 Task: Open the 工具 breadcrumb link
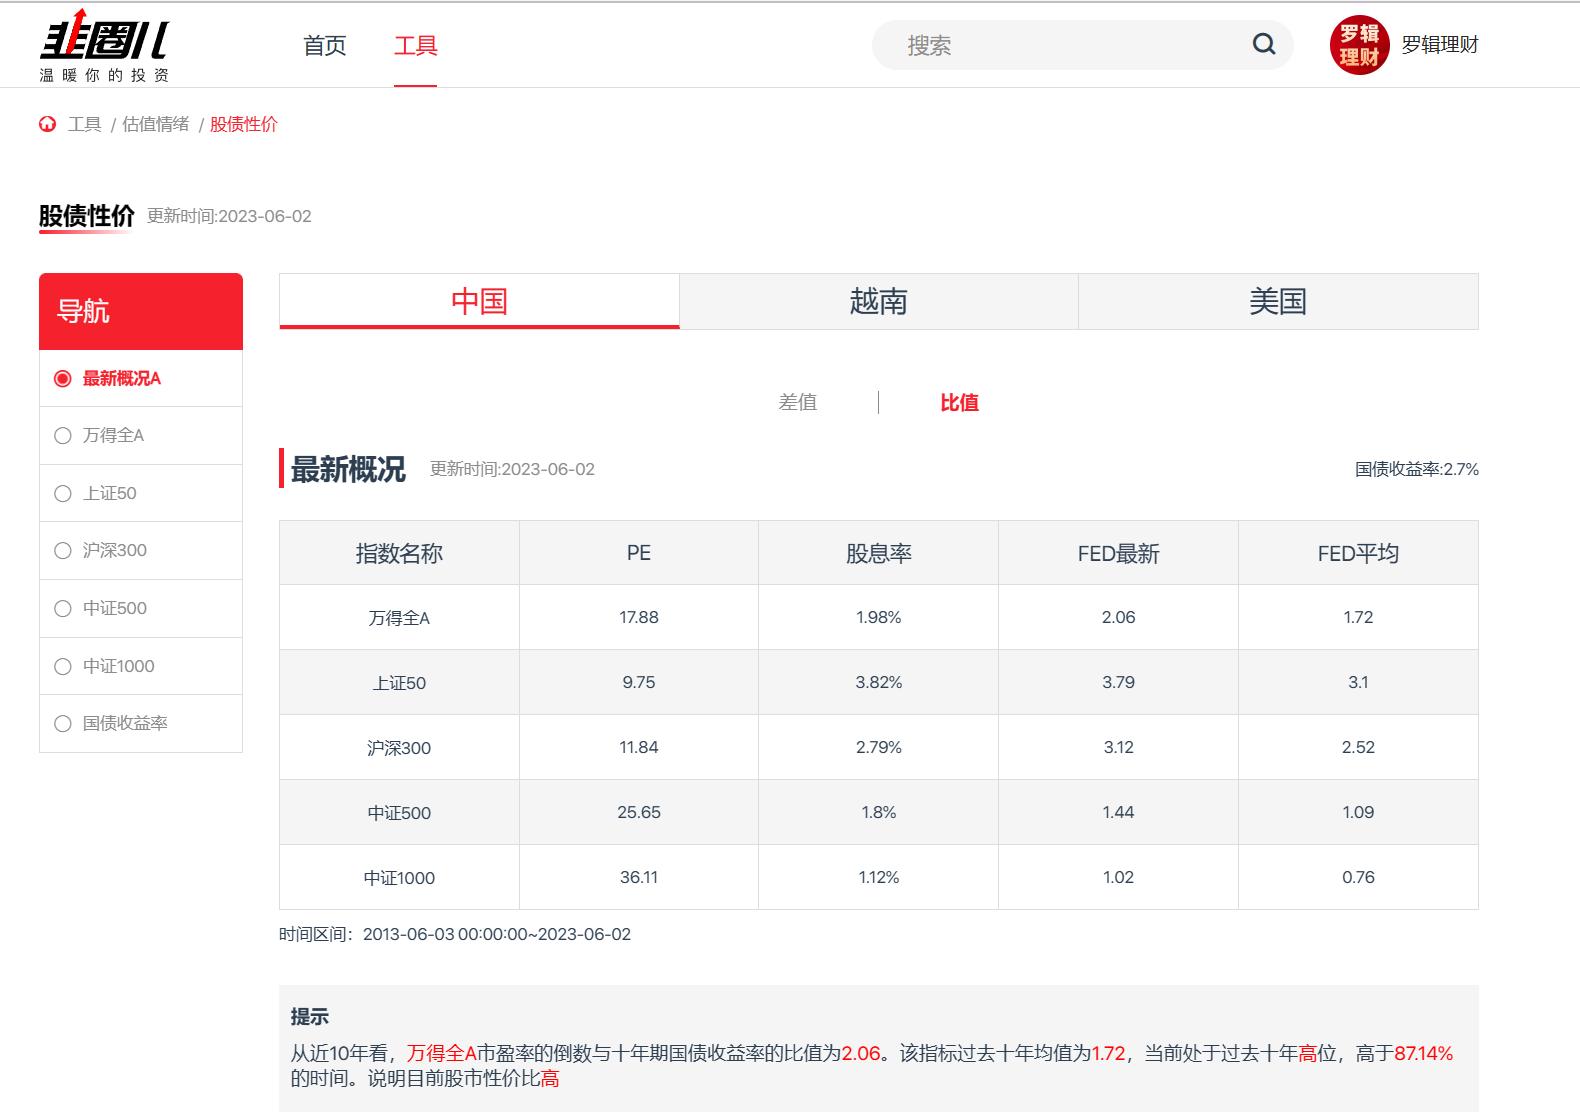[85, 124]
